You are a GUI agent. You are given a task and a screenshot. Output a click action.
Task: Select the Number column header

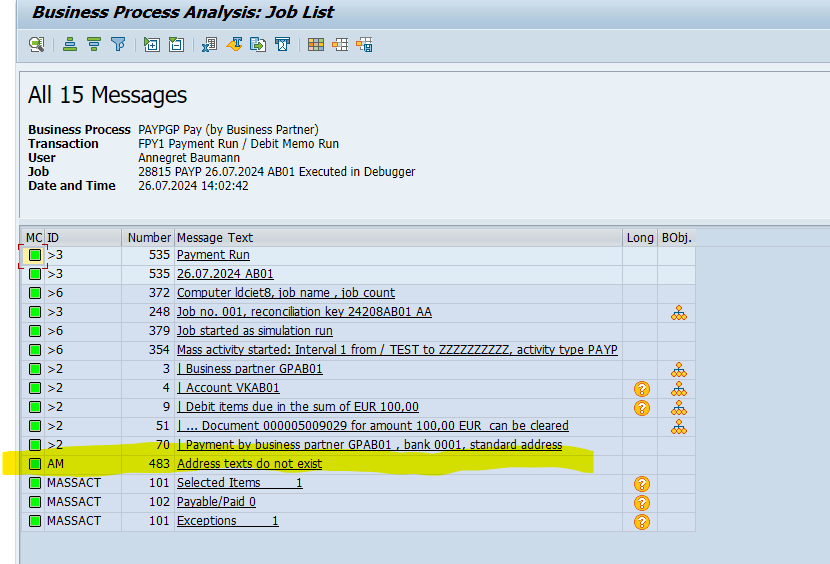149,238
